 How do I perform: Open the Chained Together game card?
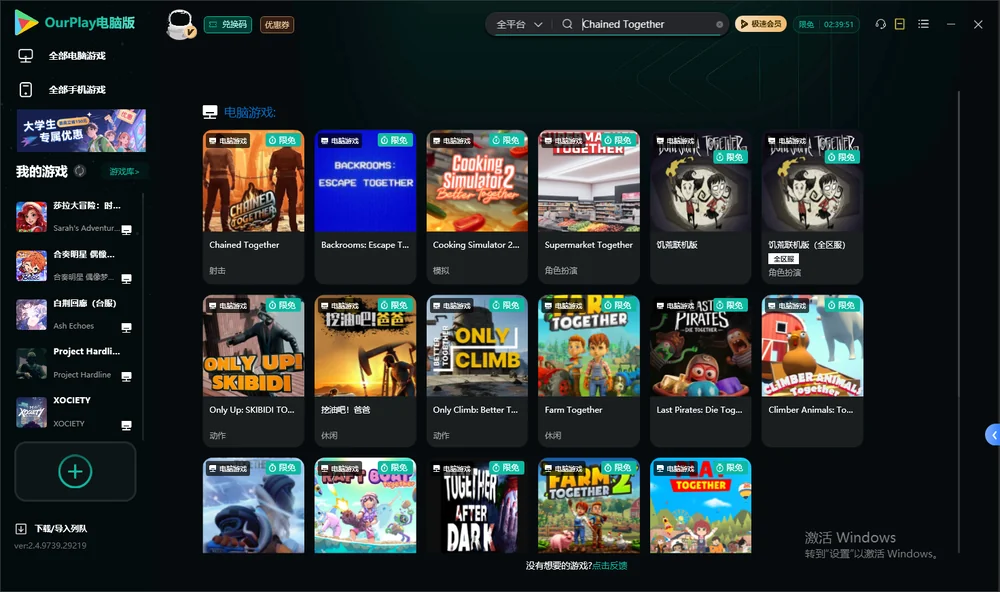click(x=253, y=207)
